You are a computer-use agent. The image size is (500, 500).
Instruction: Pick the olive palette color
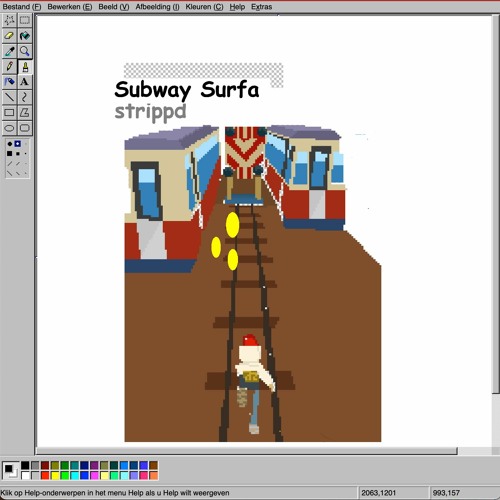pos(55,465)
